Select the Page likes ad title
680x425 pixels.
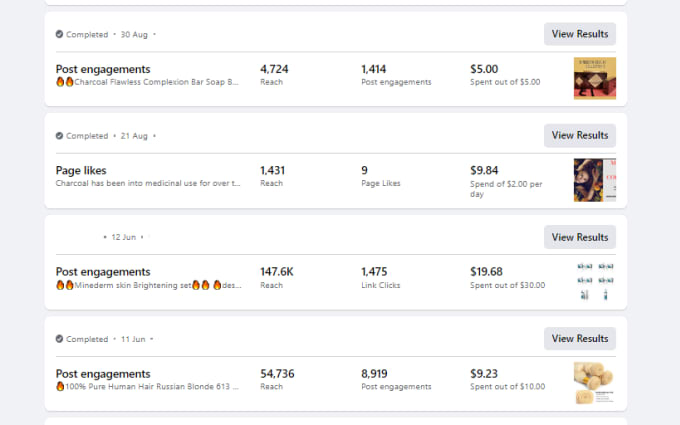point(81,170)
